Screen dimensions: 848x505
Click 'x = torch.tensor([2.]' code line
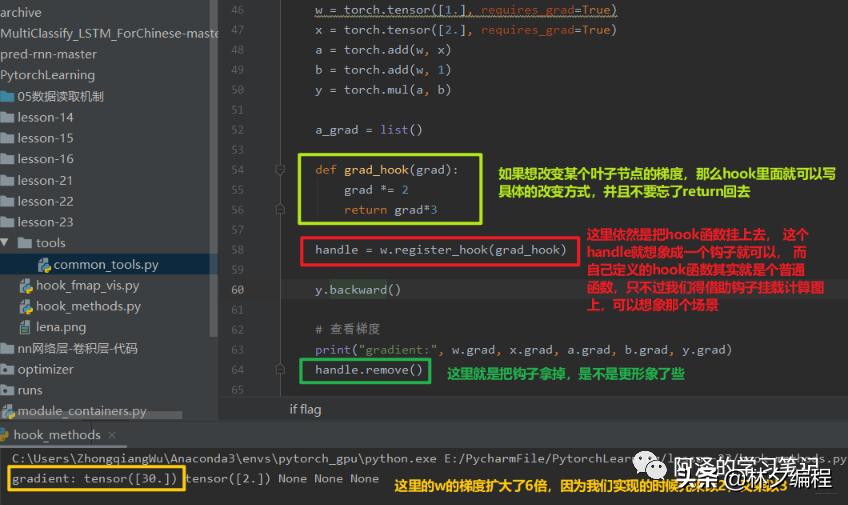[x=466, y=30]
